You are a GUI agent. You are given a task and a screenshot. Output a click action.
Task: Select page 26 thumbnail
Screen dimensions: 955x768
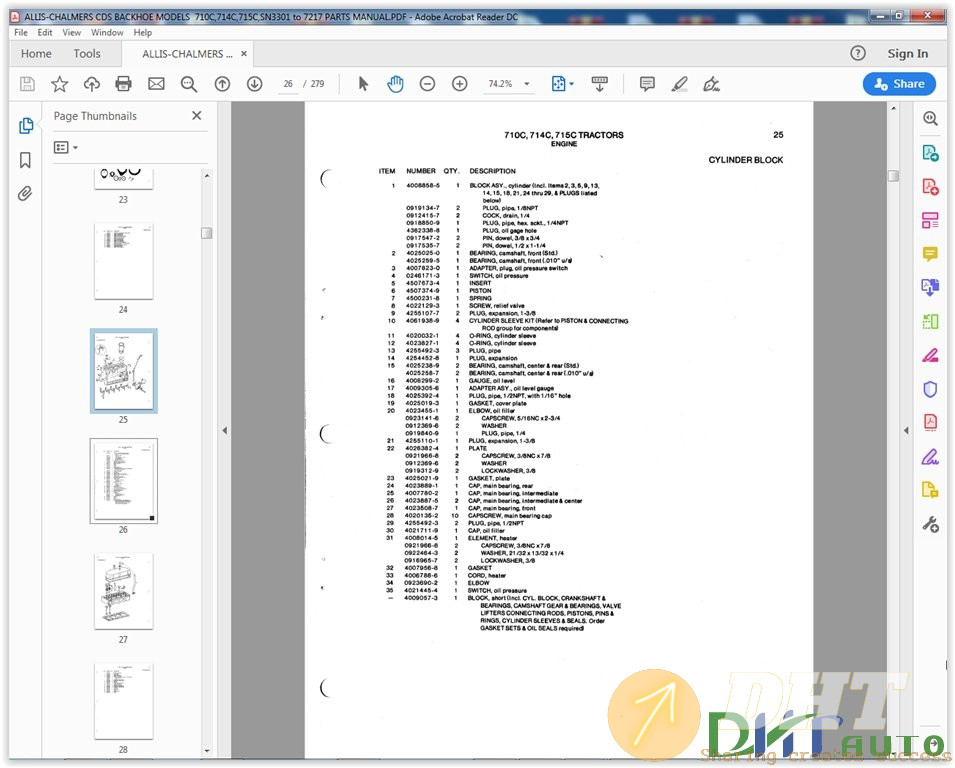[x=124, y=481]
